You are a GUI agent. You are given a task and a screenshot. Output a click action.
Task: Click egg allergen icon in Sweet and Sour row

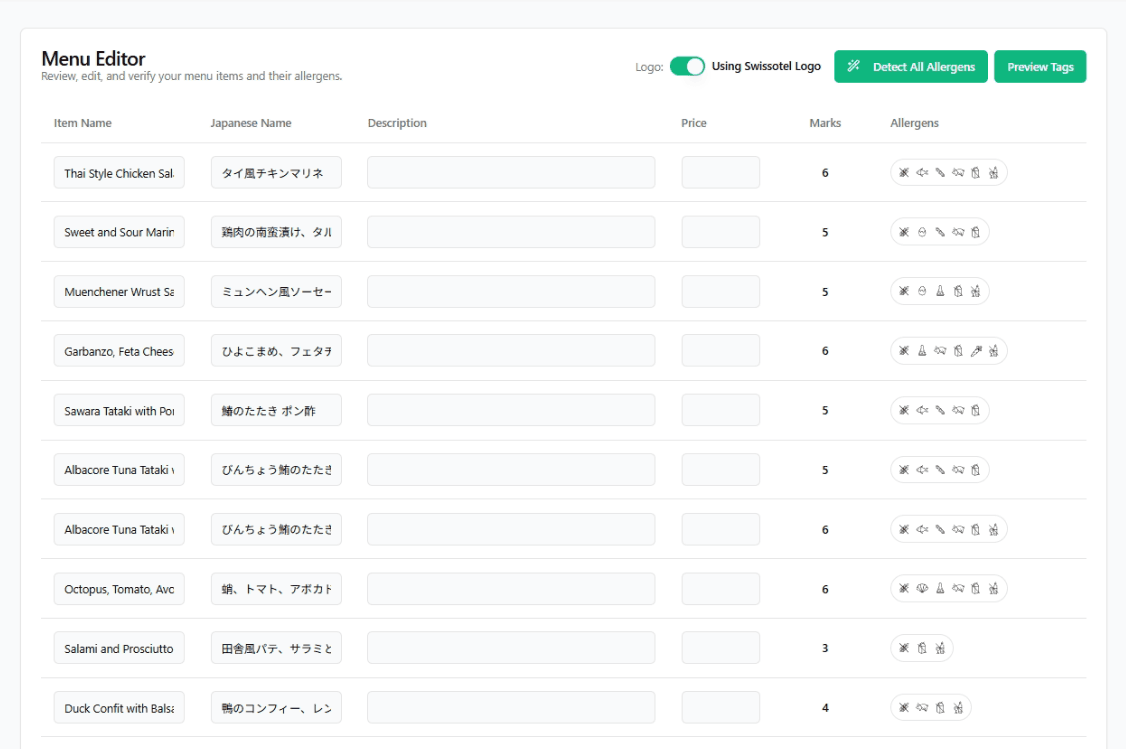[922, 232]
